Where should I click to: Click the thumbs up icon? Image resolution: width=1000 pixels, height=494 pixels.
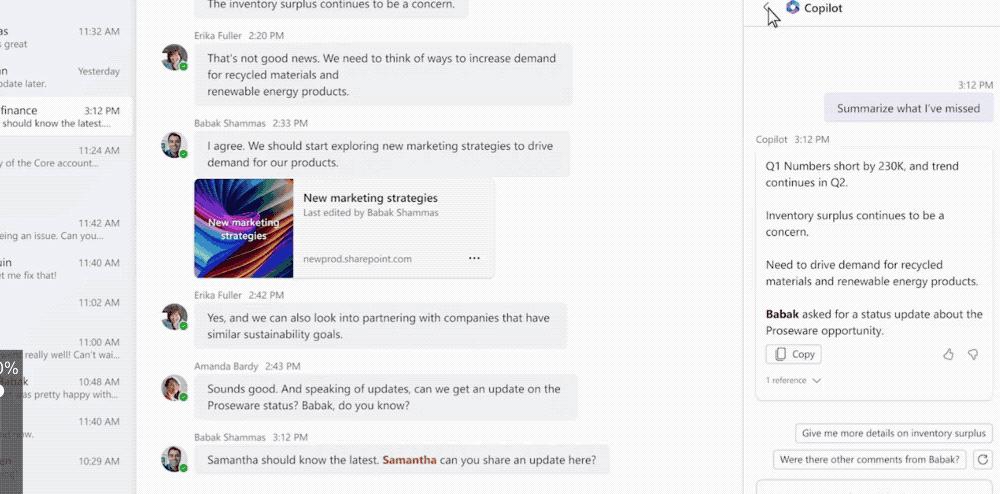click(948, 354)
